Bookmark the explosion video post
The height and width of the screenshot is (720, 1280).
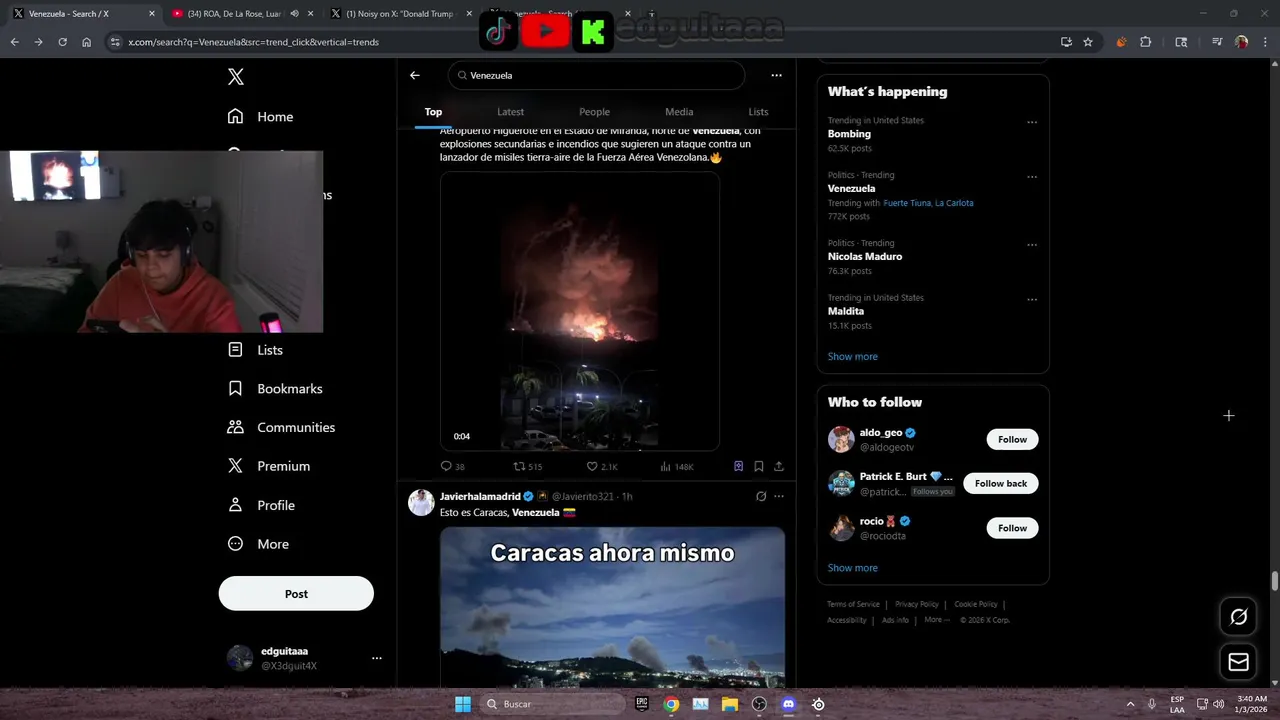tap(759, 466)
